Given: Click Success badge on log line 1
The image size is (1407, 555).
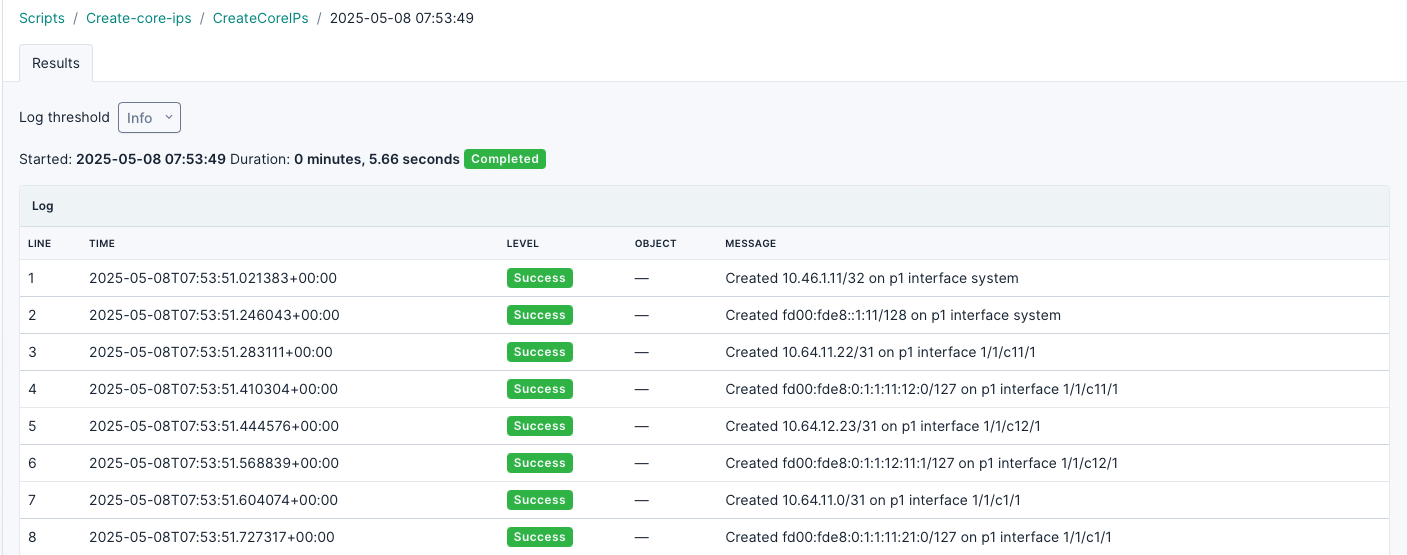Looking at the screenshot, I should [539, 278].
